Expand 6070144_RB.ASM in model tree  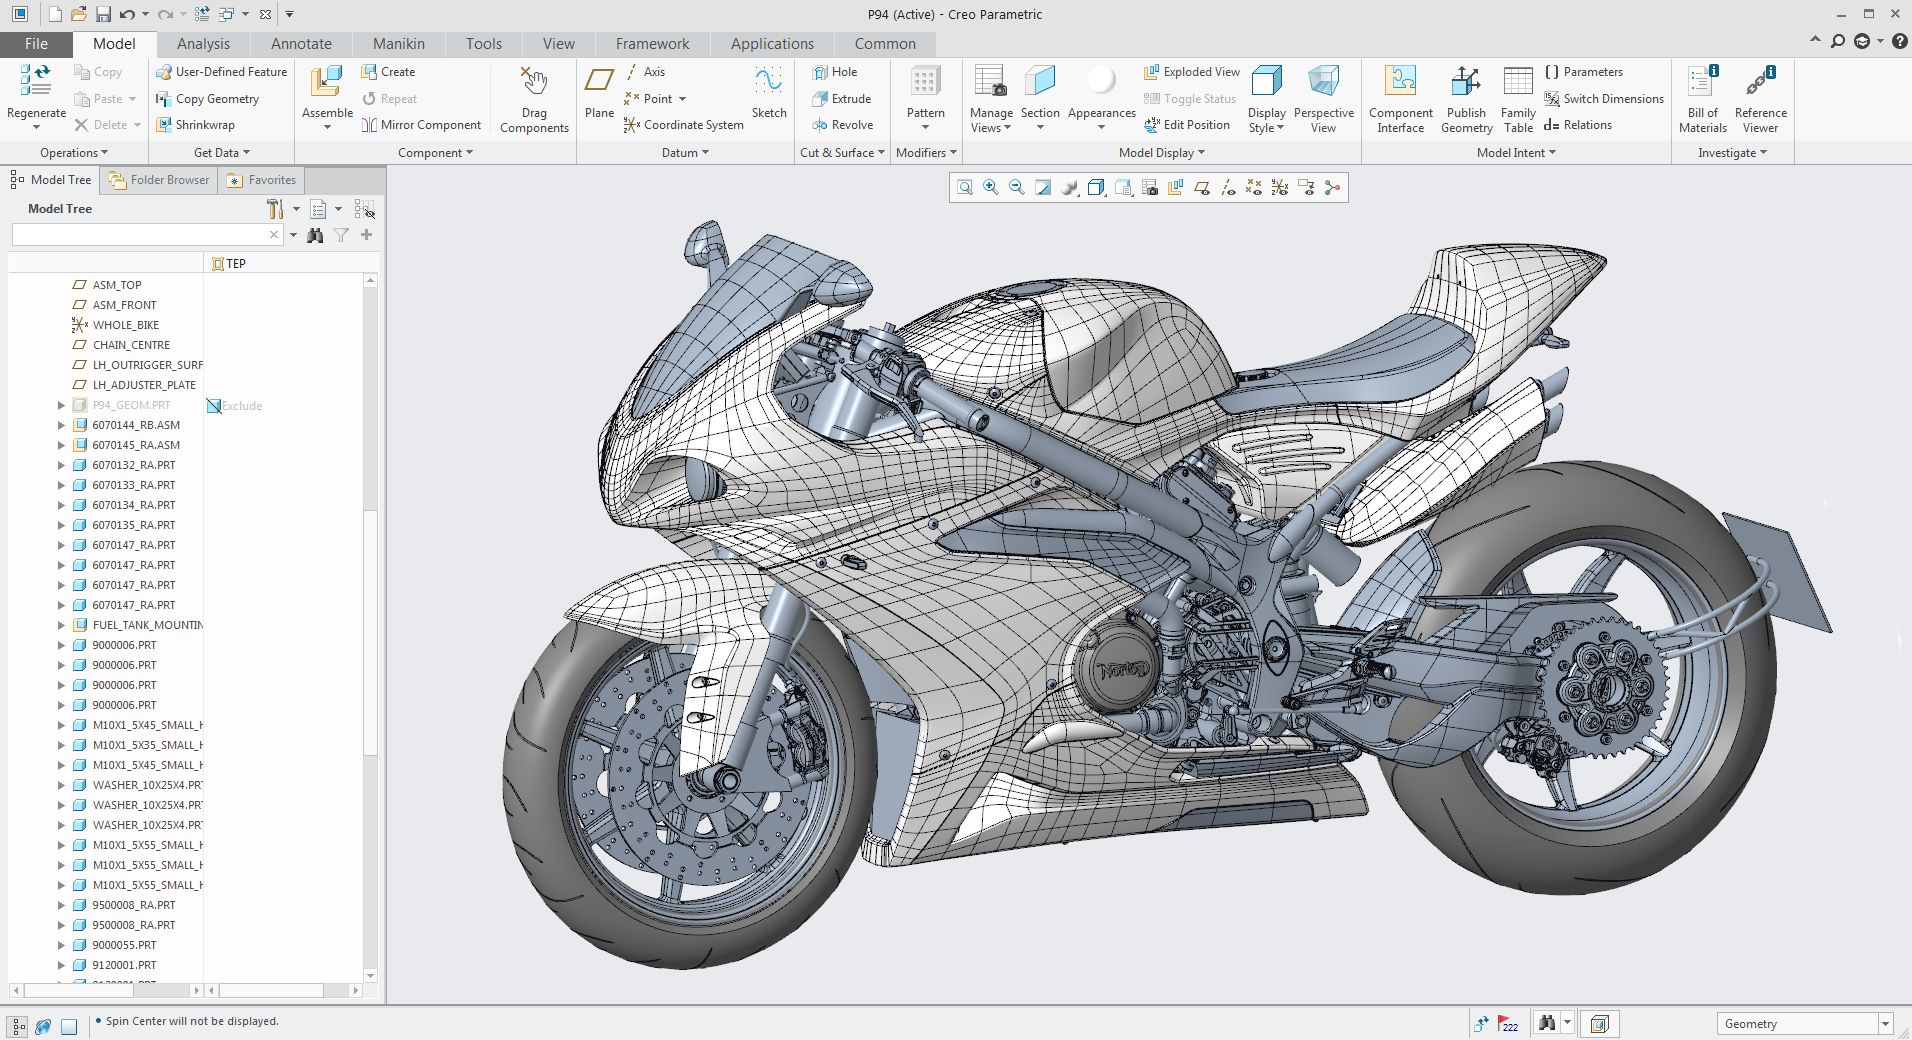(x=61, y=425)
